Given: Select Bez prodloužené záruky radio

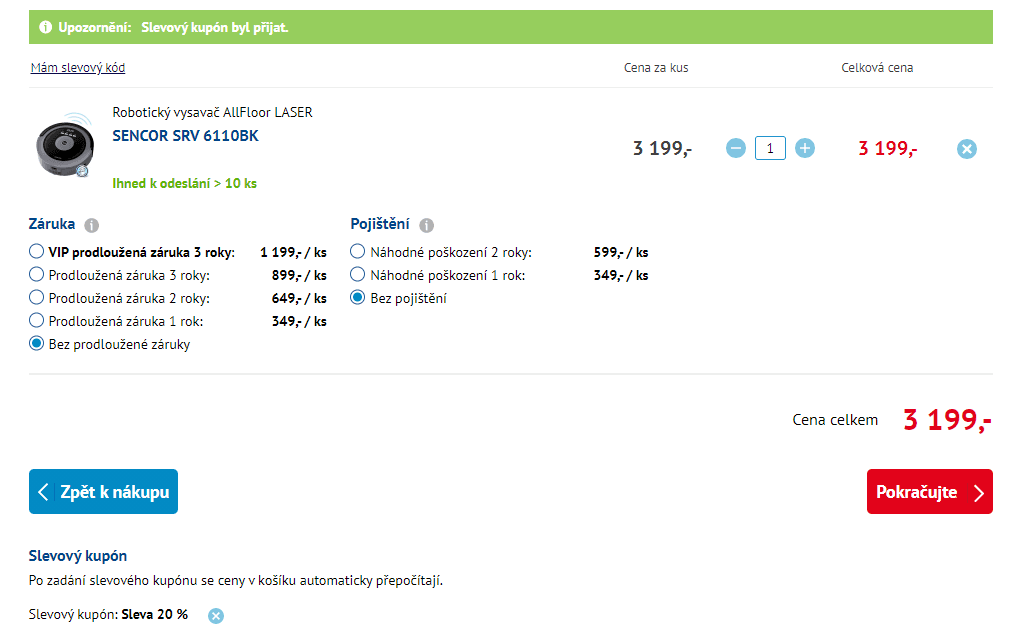Looking at the screenshot, I should tap(37, 344).
